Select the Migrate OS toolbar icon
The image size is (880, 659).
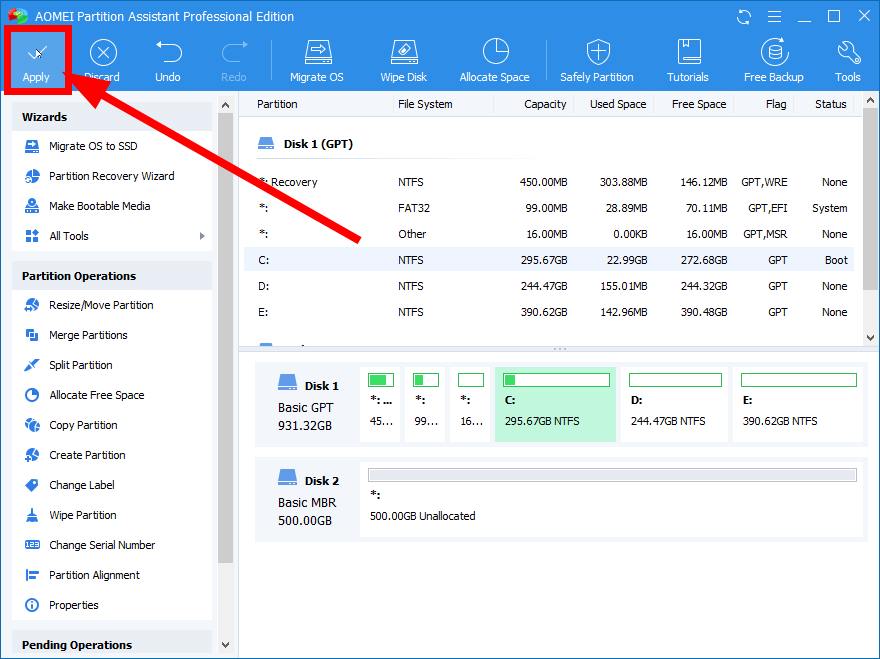tap(316, 60)
